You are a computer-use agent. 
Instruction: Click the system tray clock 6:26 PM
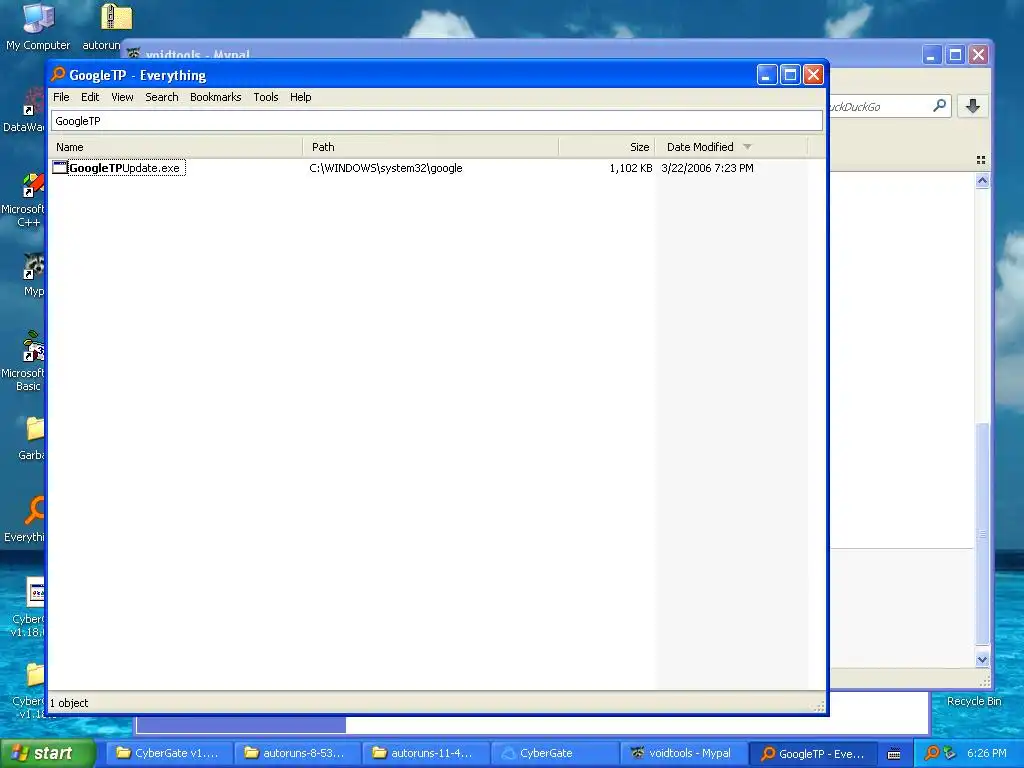(987, 753)
